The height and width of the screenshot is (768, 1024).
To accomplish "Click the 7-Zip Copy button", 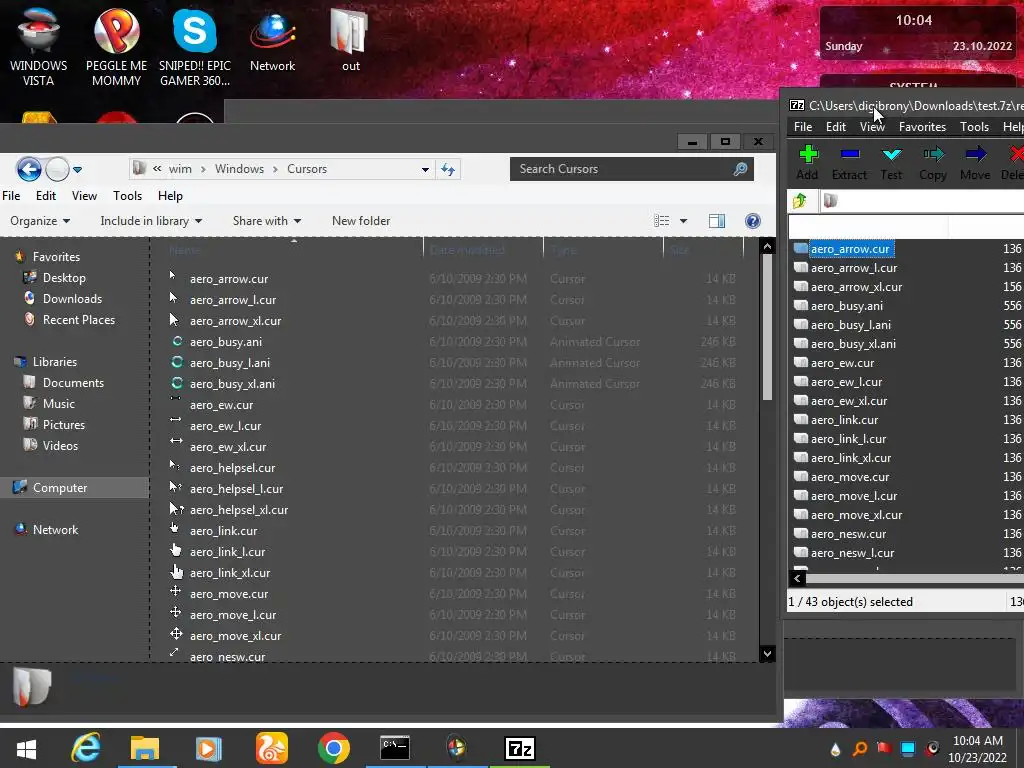I will pyautogui.click(x=933, y=163).
